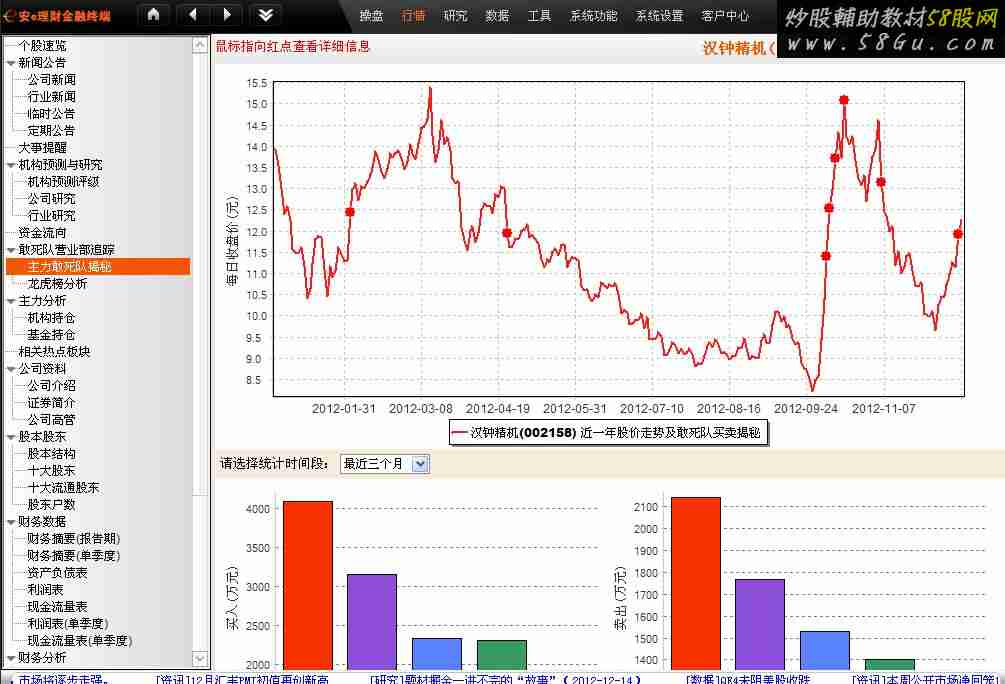This screenshot has height=684, width=1005.
Task: Open 资产负债表 in sidebar tree
Action: pos(57,572)
